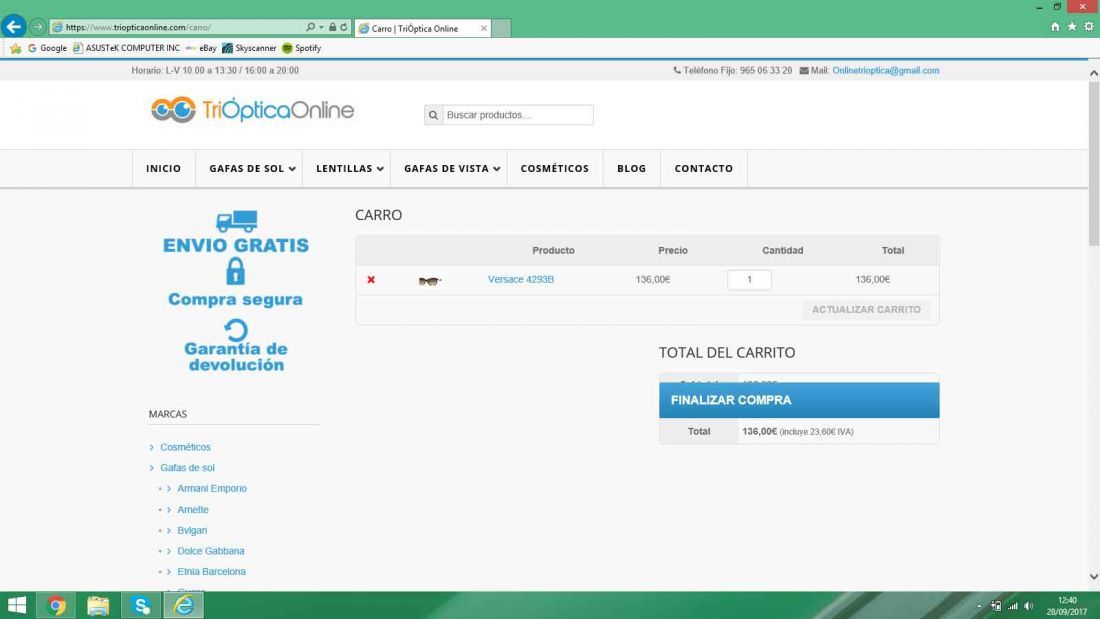Click ACTUALIZAR CARRITO button

[x=866, y=310]
